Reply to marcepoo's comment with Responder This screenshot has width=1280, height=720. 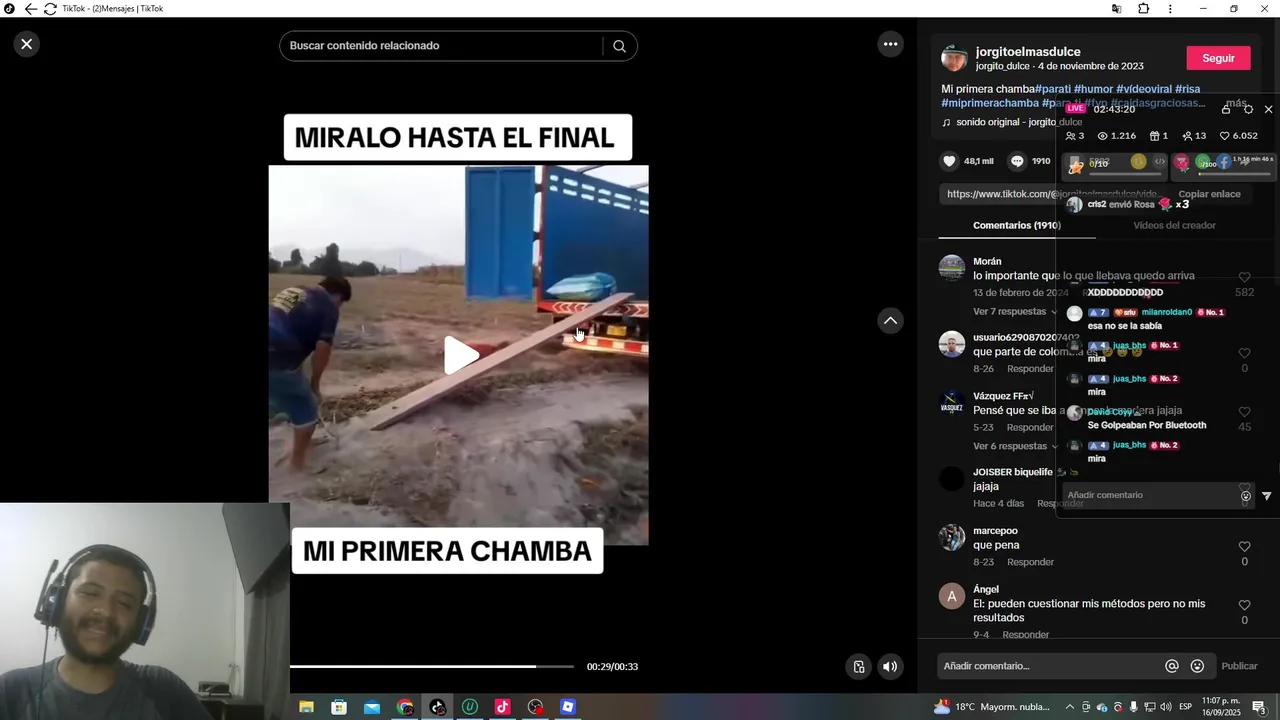[1030, 562]
